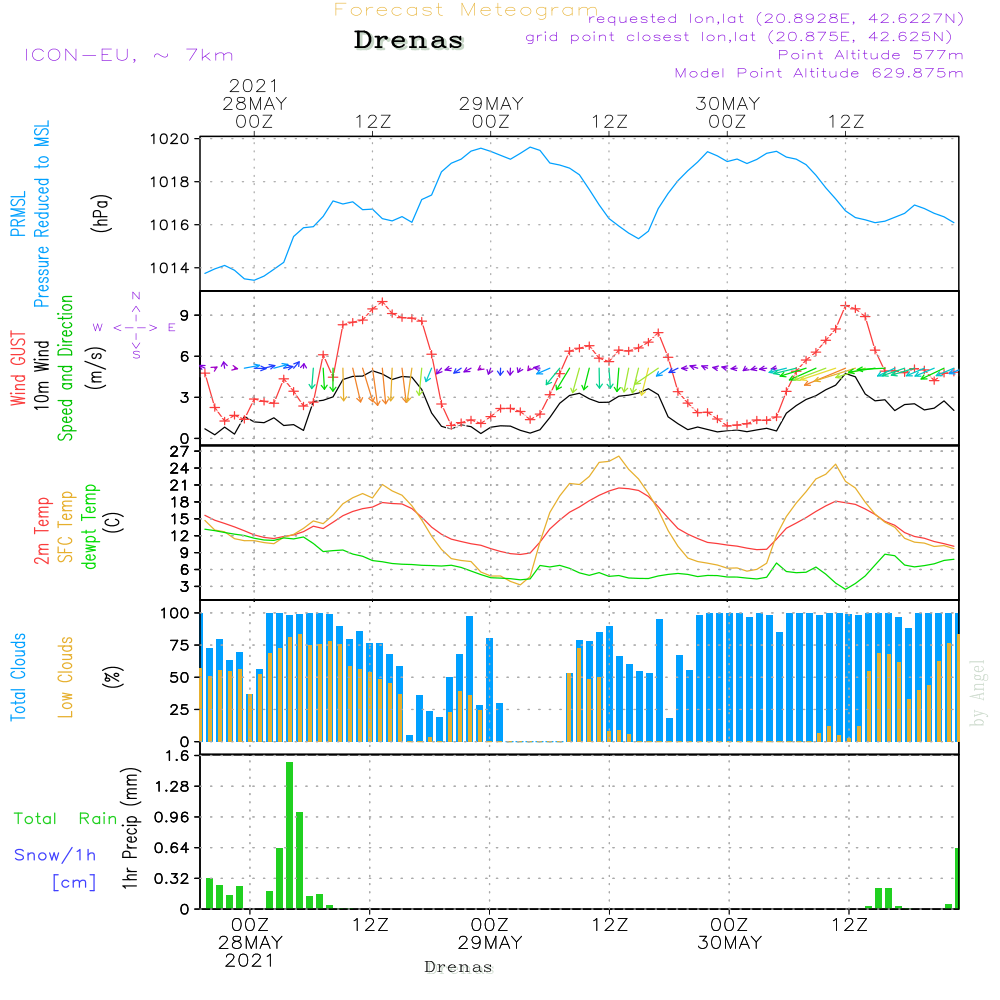1000x1000 pixels.
Task: Click the "50" cloud axis value
Action: coord(180,678)
